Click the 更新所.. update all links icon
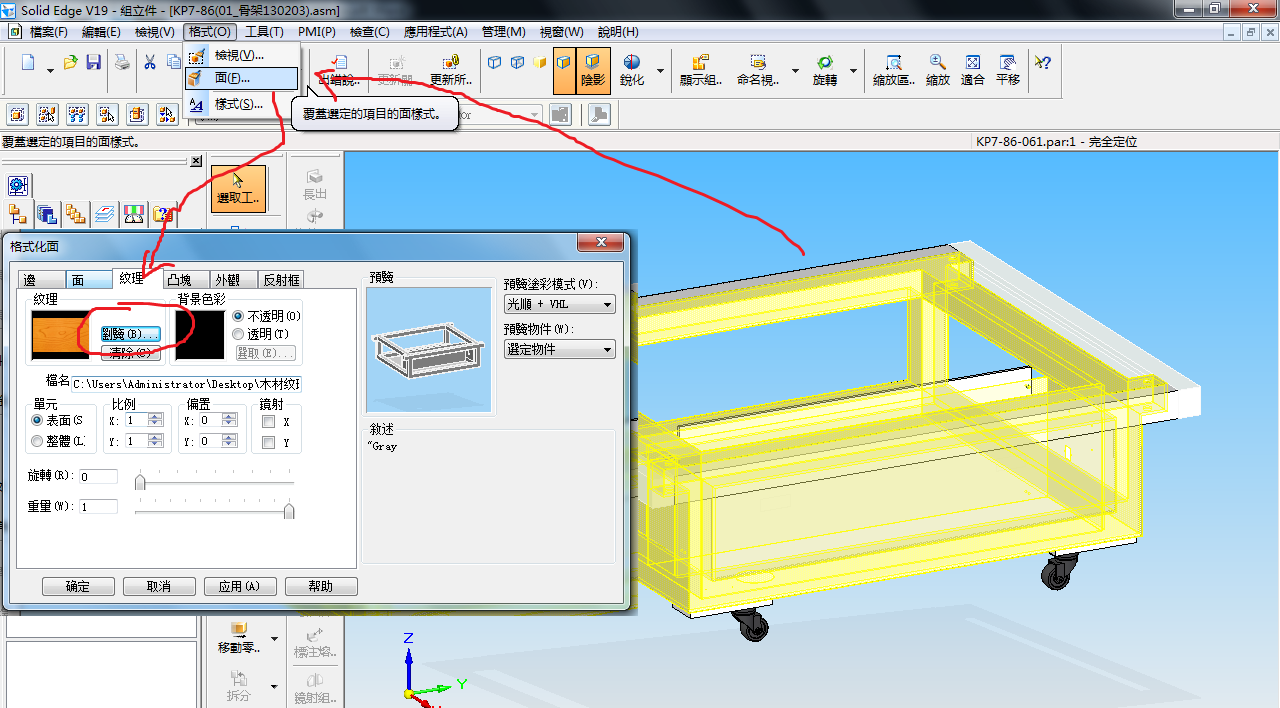1280x708 pixels. tap(451, 70)
